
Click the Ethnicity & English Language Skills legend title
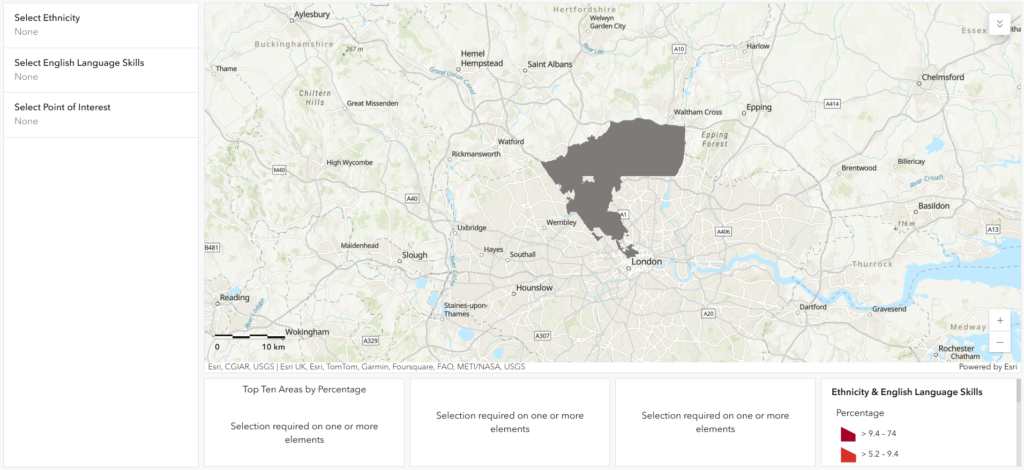(907, 392)
